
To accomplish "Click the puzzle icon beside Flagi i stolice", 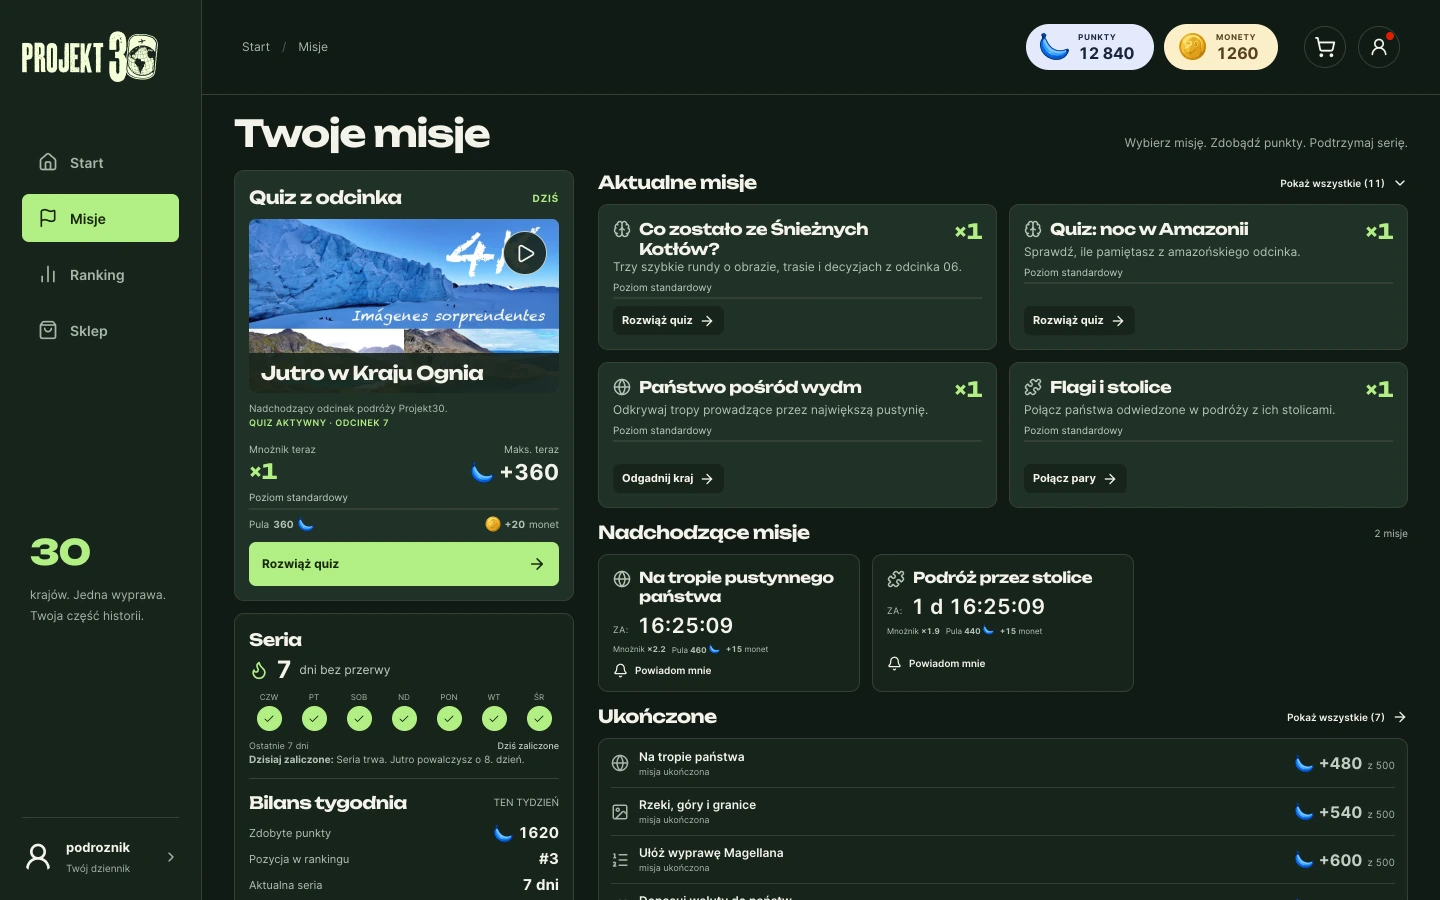I will tap(1033, 387).
